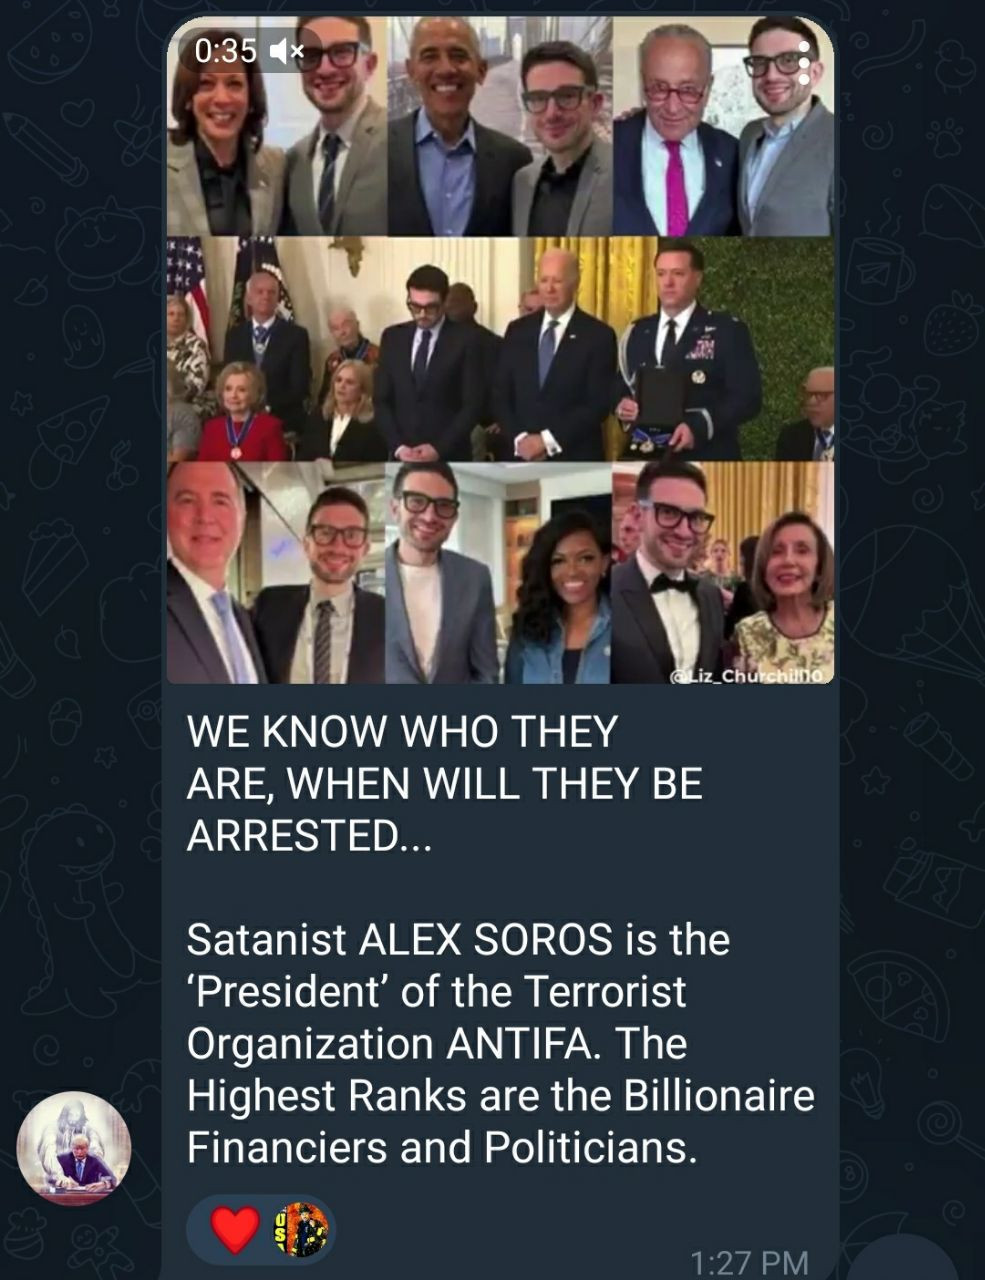Tap the collage panel with the denim jacket
Image resolution: width=985 pixels, height=1280 pixels.
click(499, 573)
